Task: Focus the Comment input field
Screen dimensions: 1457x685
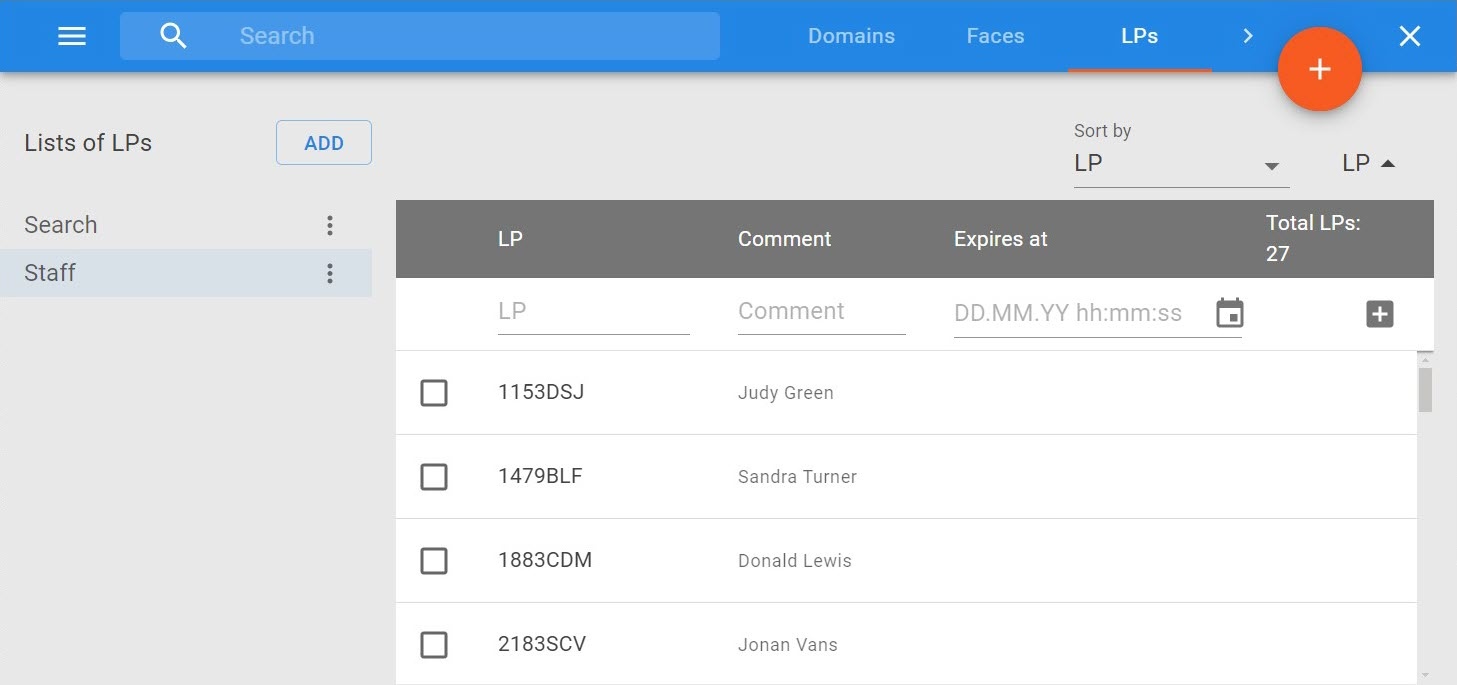Action: (821, 311)
